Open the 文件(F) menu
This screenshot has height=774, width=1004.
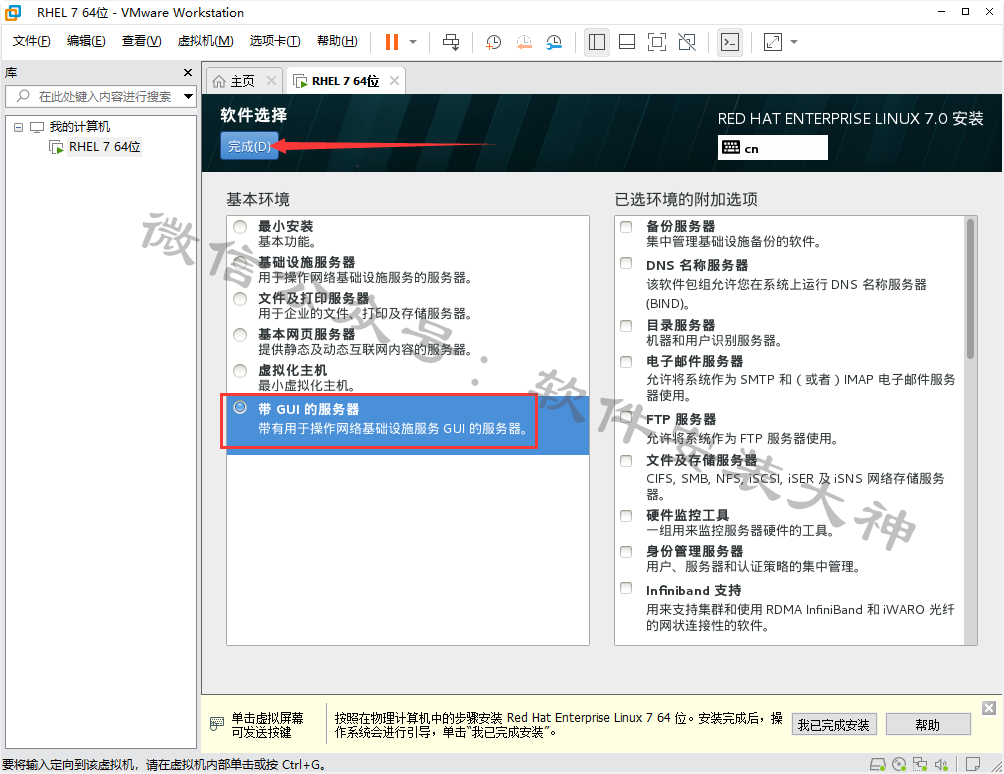click(x=31, y=41)
